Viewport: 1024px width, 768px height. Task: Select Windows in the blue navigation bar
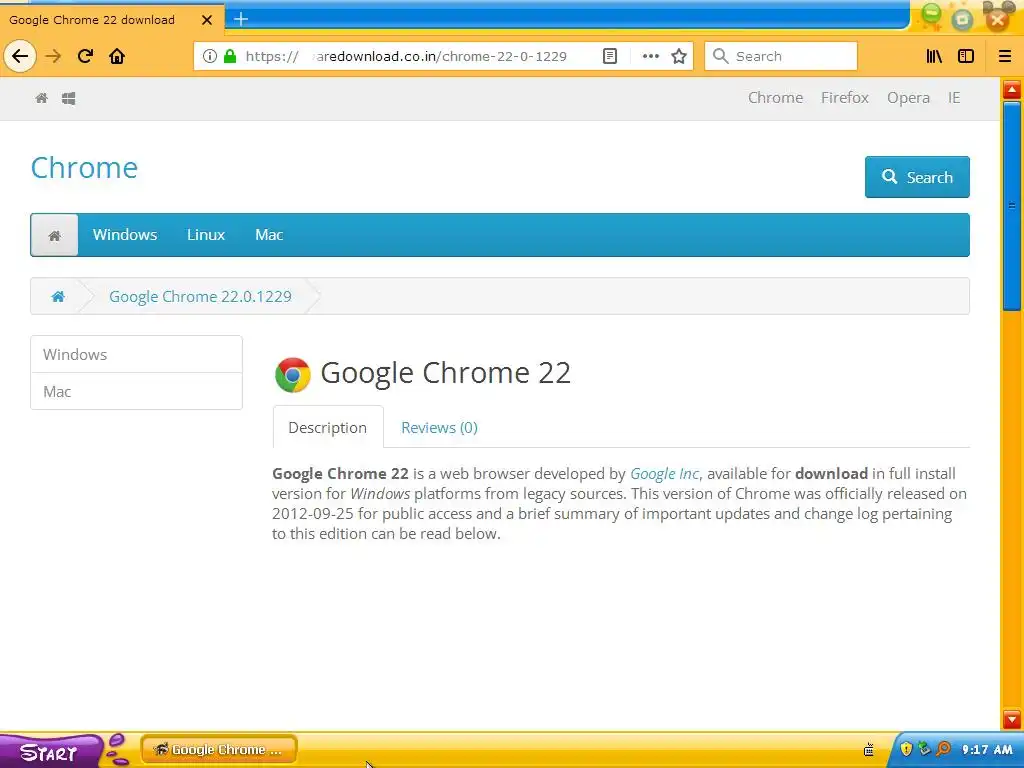point(125,234)
